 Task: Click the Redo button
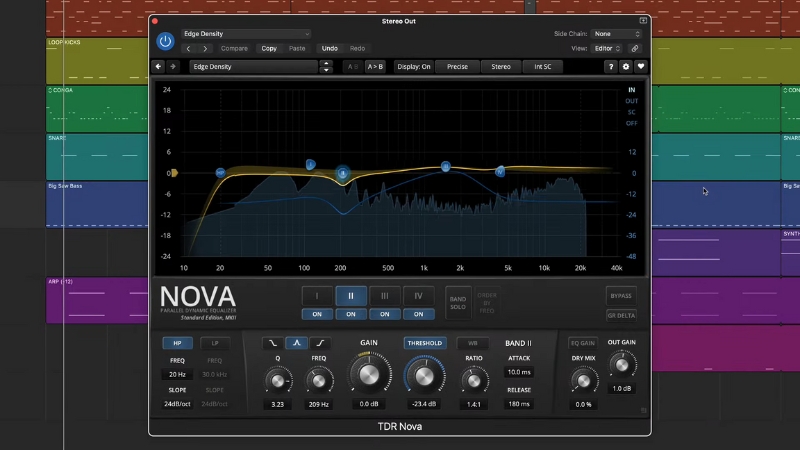click(x=357, y=48)
